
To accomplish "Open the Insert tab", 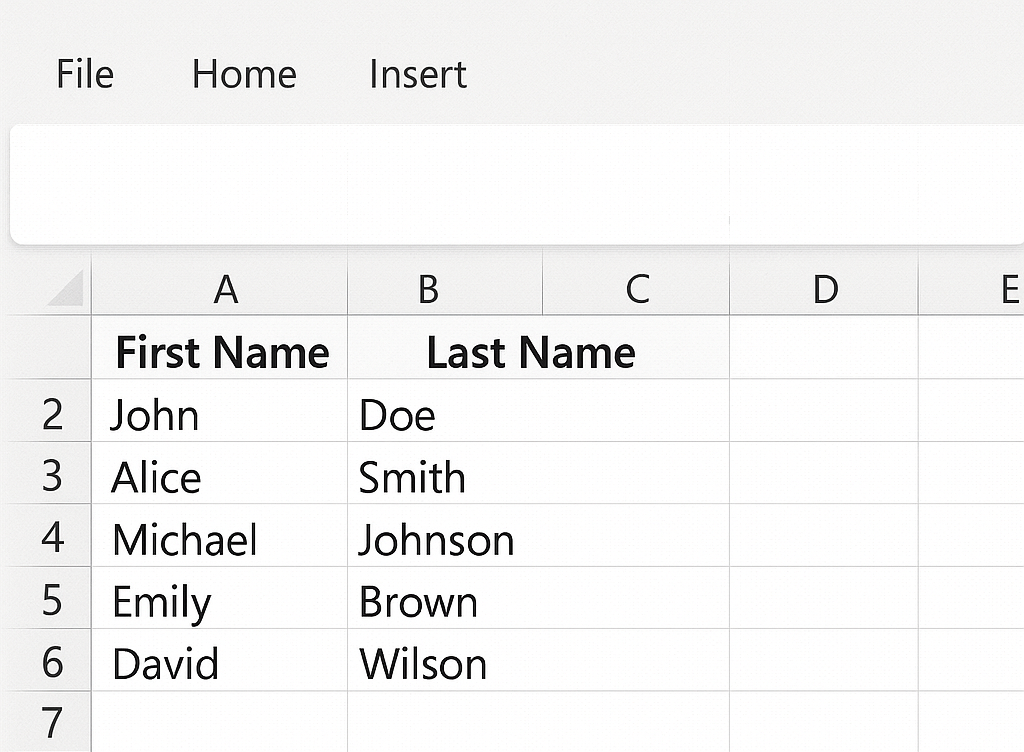I will click(417, 74).
